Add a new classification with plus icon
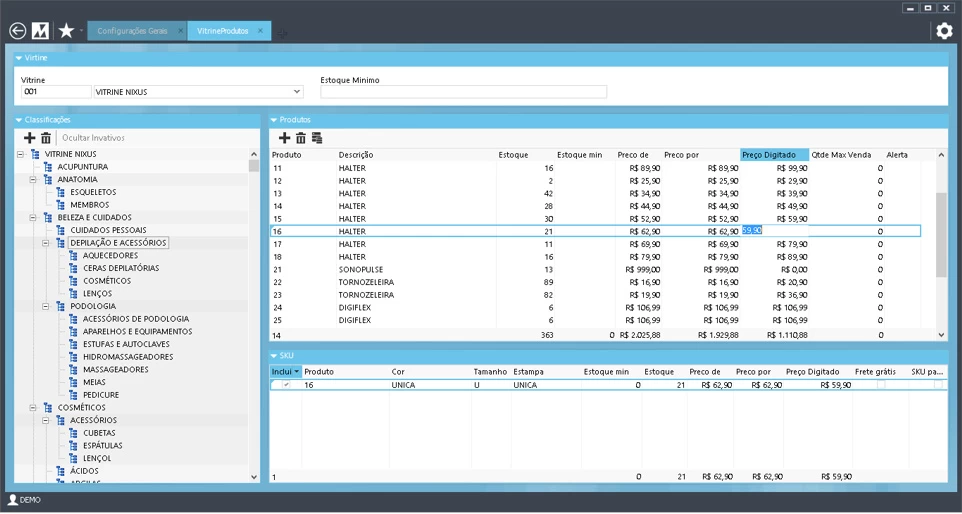The image size is (962, 514). (29, 138)
